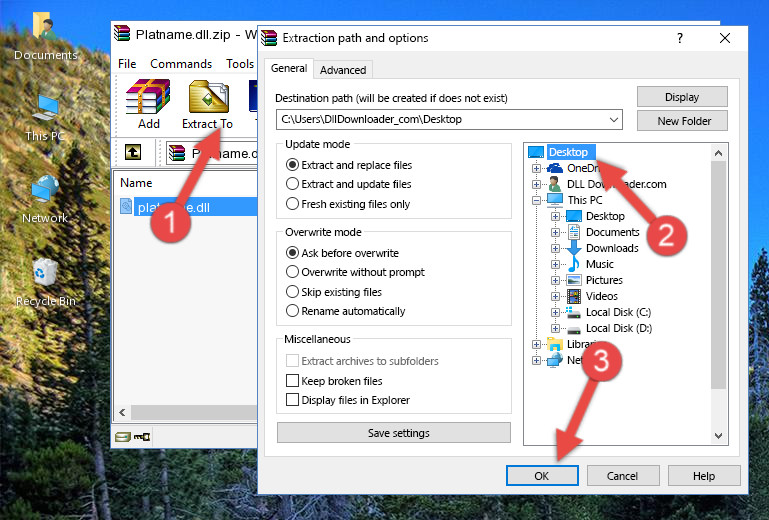This screenshot has height=520, width=769.
Task: Open Documents desktop shortcut icon
Action: pos(44,26)
